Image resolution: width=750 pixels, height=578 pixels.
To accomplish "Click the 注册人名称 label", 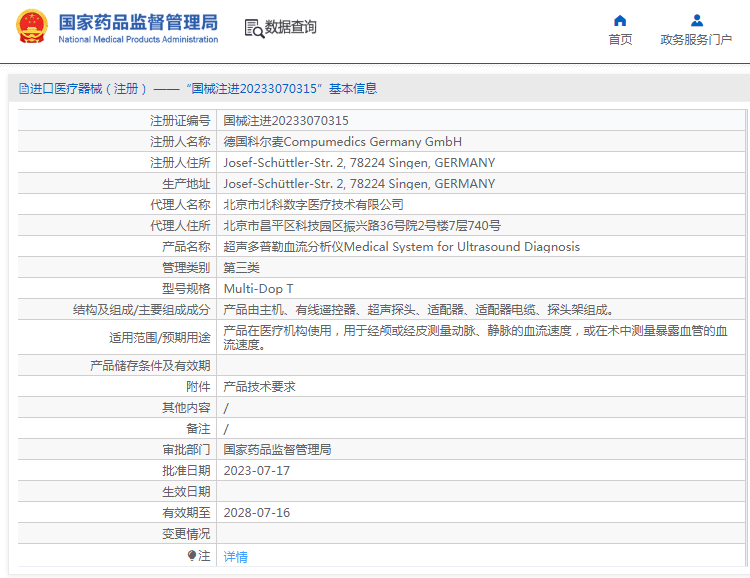I will (x=180, y=142).
